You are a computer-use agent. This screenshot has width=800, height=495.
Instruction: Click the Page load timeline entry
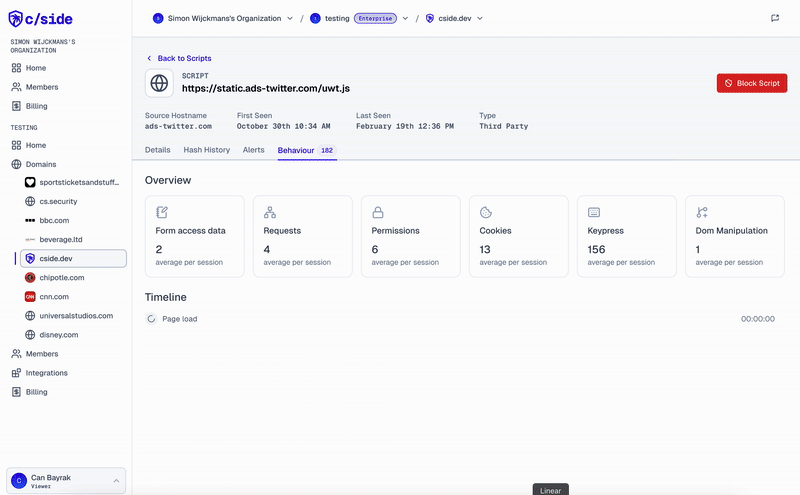pos(460,319)
